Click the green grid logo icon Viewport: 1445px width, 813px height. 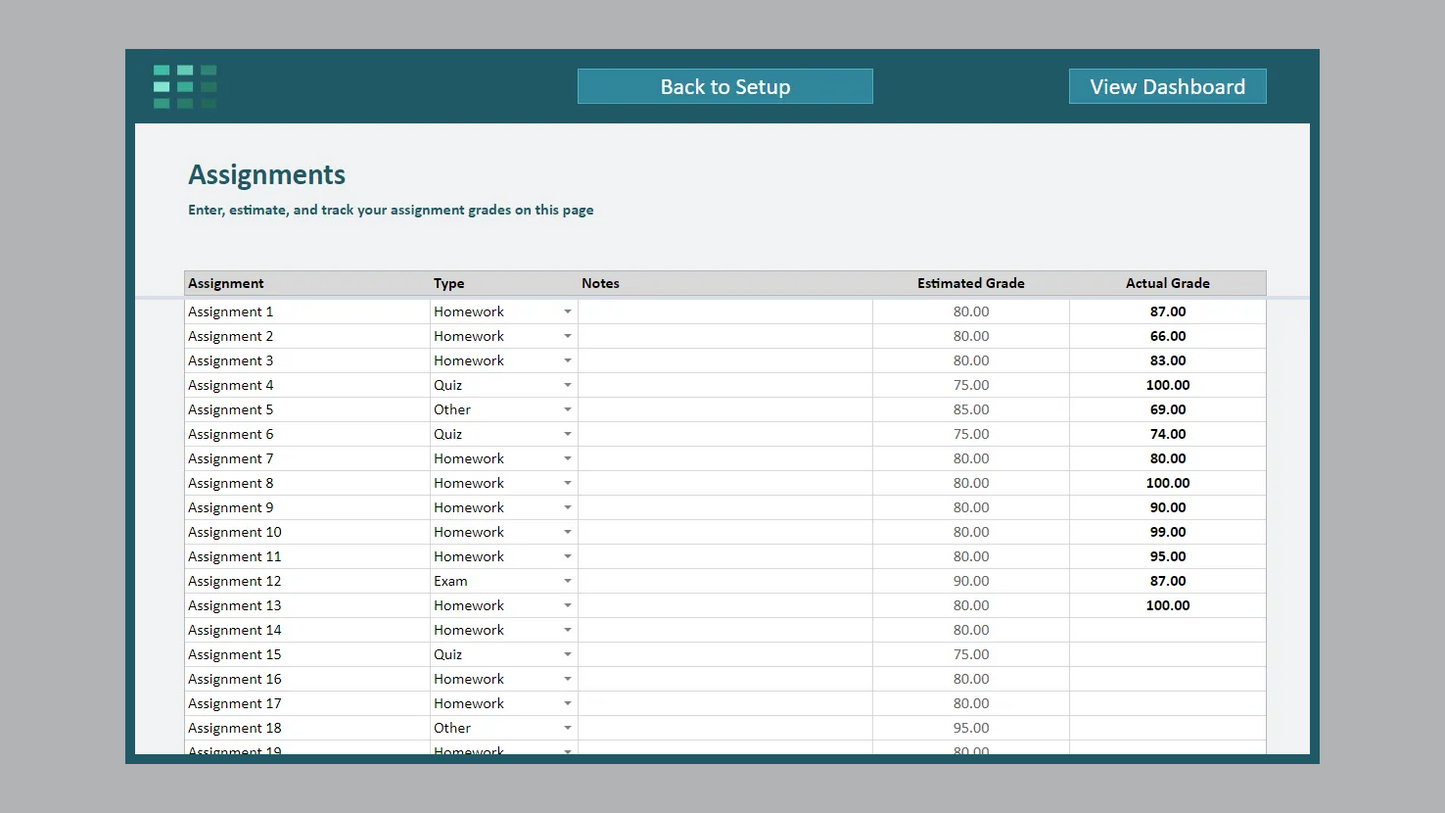tap(185, 87)
